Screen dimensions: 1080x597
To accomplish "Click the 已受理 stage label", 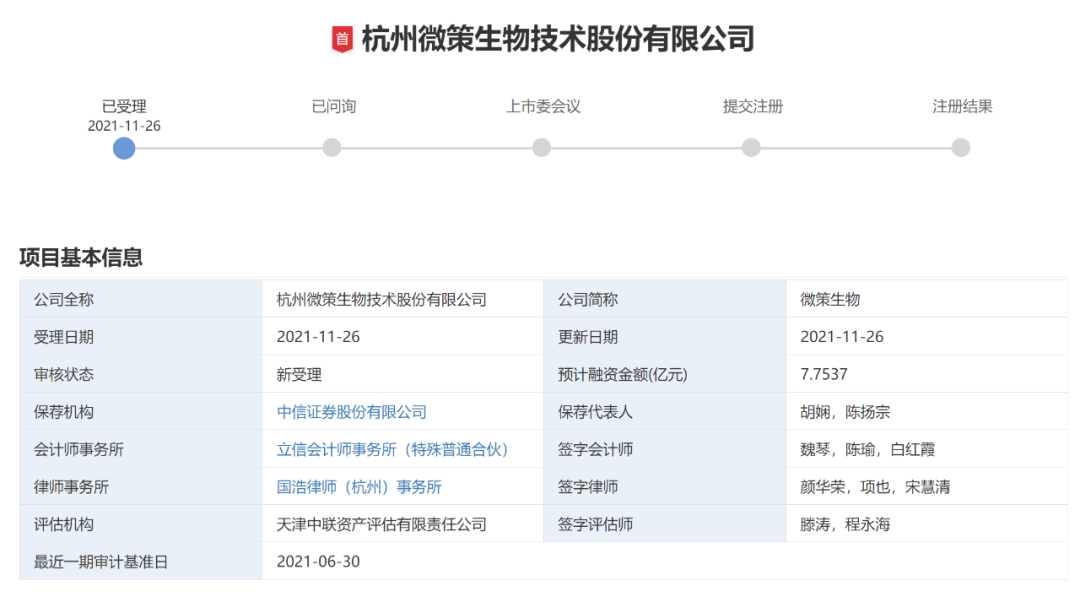I will click(x=124, y=106).
